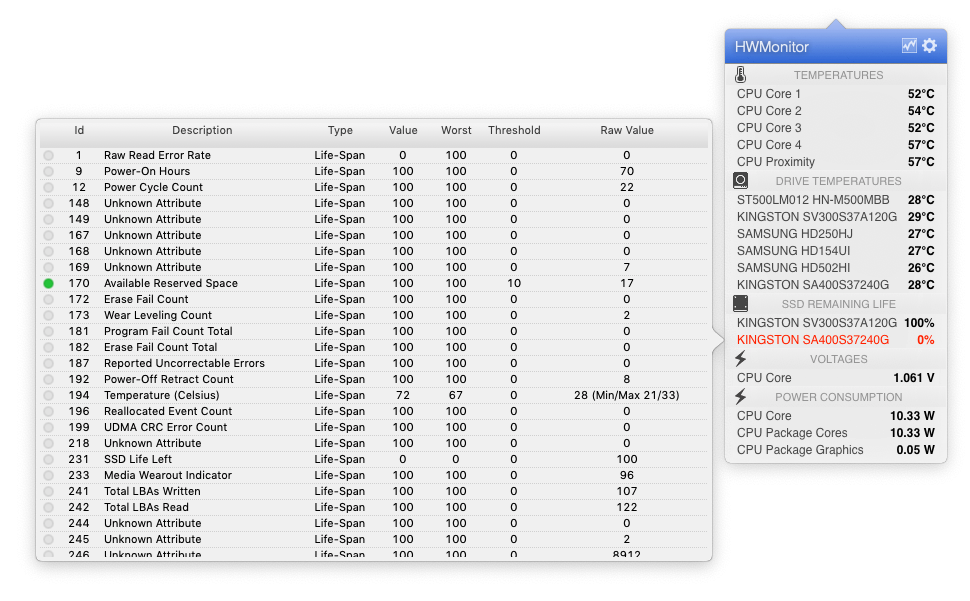970x601 pixels.
Task: Sort by the Raw Value column header
Action: click(x=627, y=130)
